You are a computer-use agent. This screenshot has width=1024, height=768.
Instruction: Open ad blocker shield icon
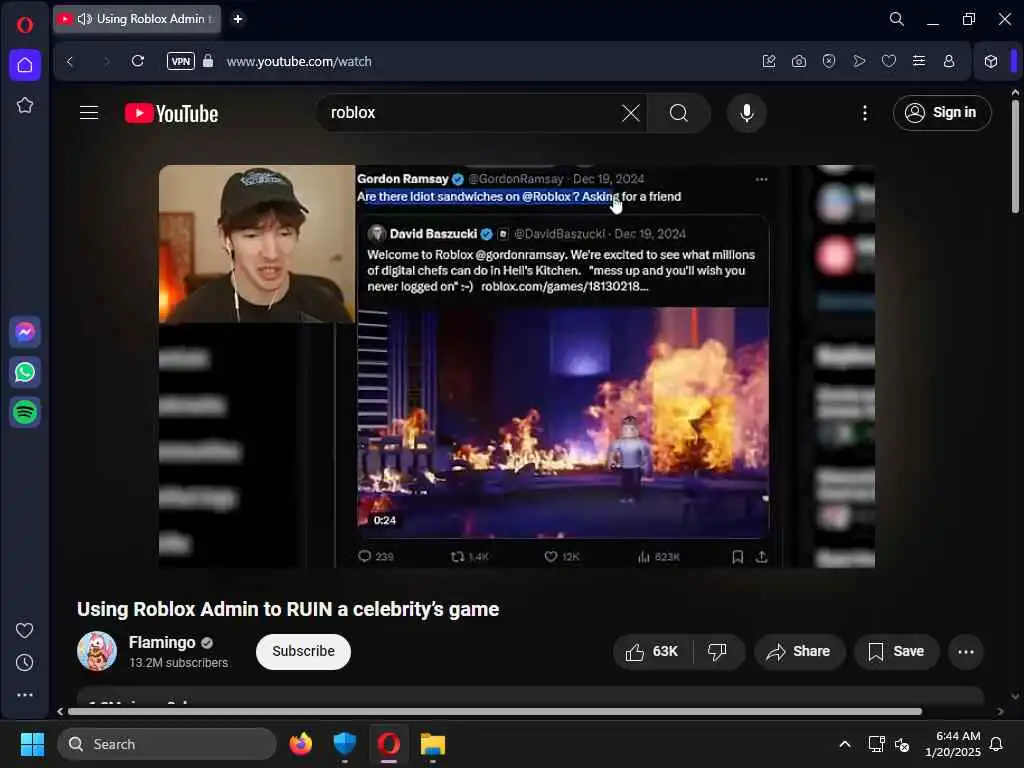click(x=829, y=61)
